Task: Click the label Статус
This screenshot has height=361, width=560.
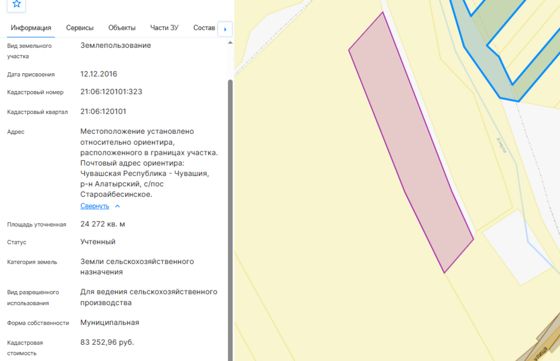Action: point(16,242)
